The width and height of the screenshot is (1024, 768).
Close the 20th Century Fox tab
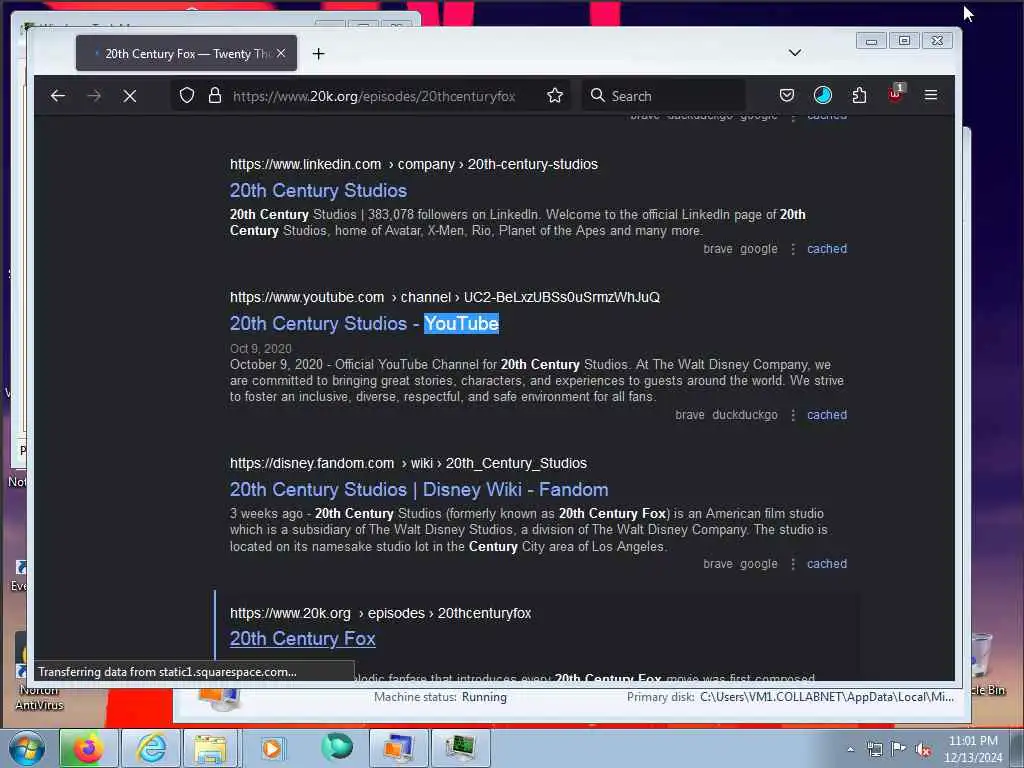(281, 54)
